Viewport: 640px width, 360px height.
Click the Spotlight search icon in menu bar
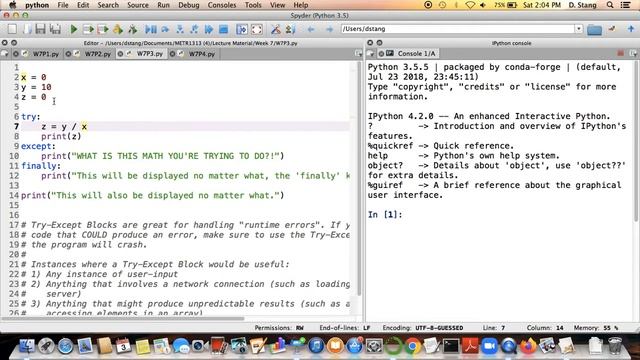610,5
